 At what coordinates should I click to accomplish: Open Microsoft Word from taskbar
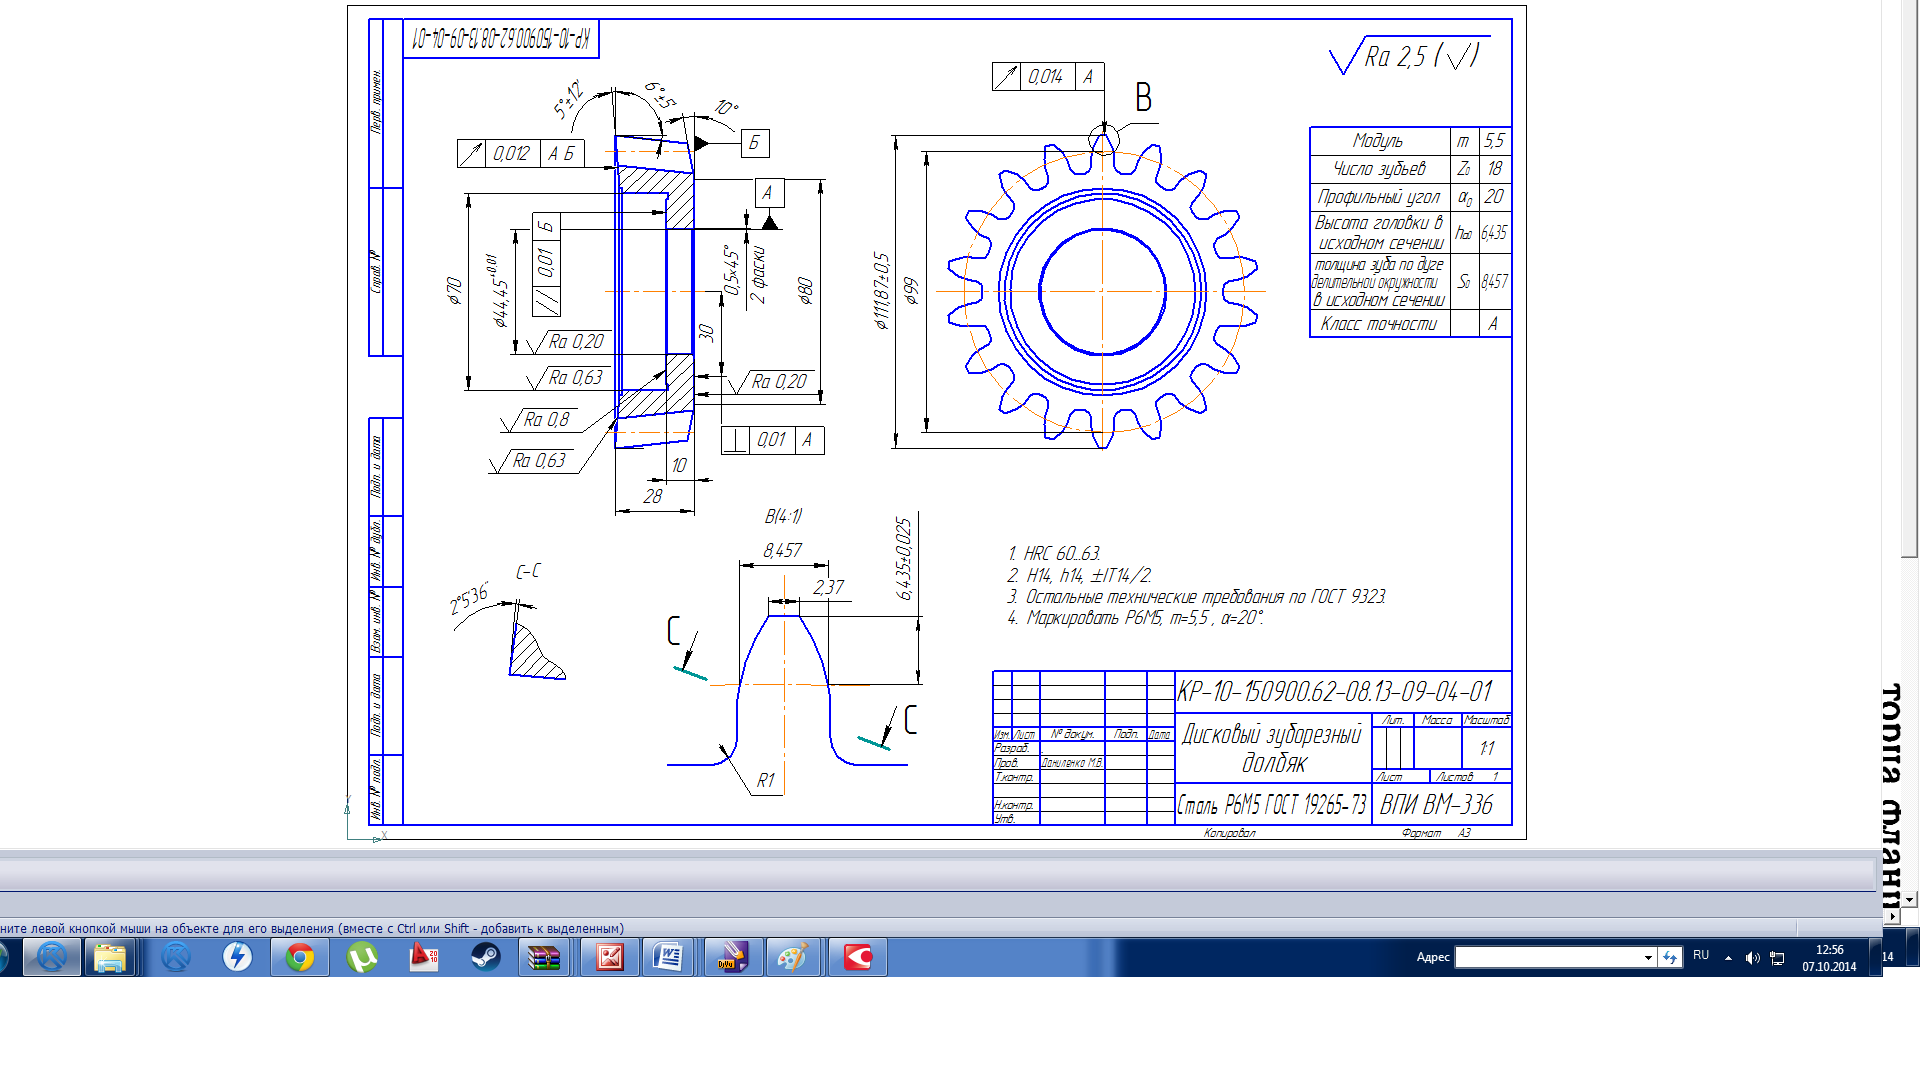(x=668, y=958)
